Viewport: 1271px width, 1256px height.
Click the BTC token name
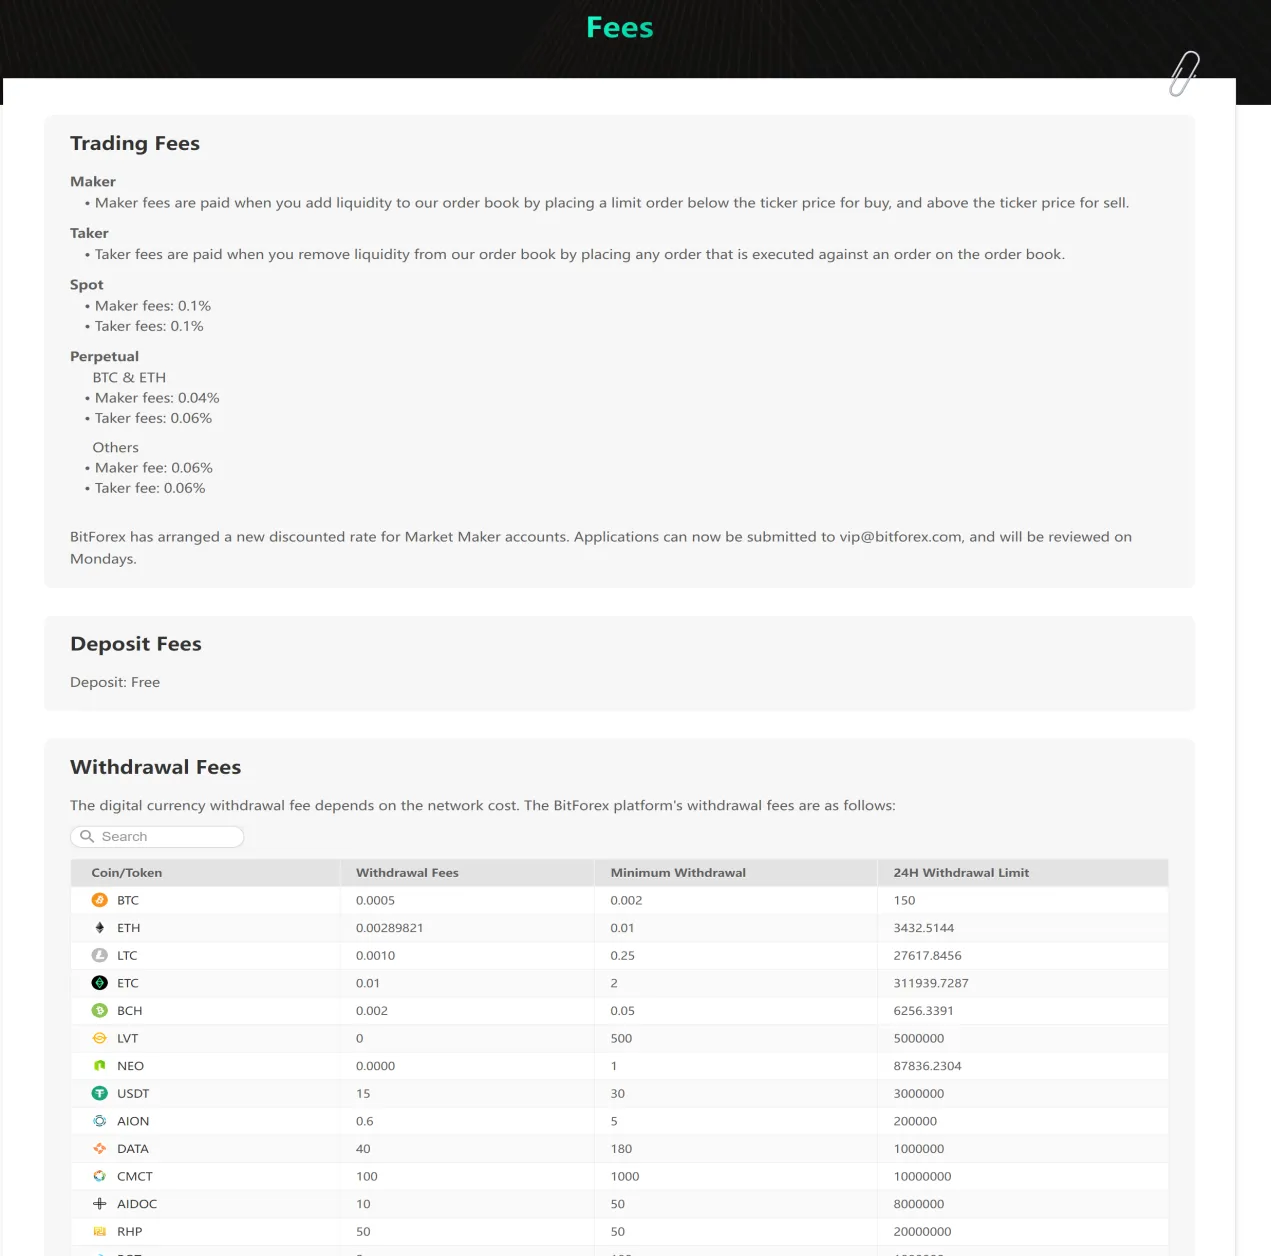pos(128,900)
